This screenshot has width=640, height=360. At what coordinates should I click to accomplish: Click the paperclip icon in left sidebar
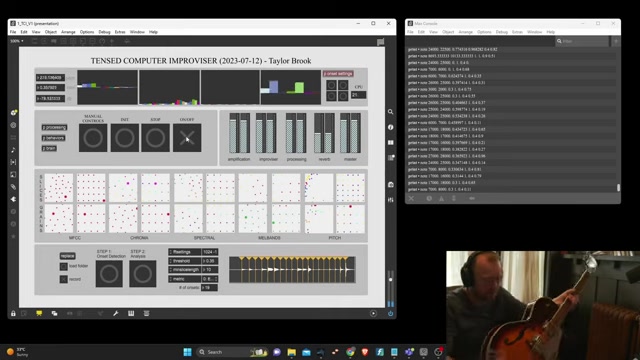[13, 187]
